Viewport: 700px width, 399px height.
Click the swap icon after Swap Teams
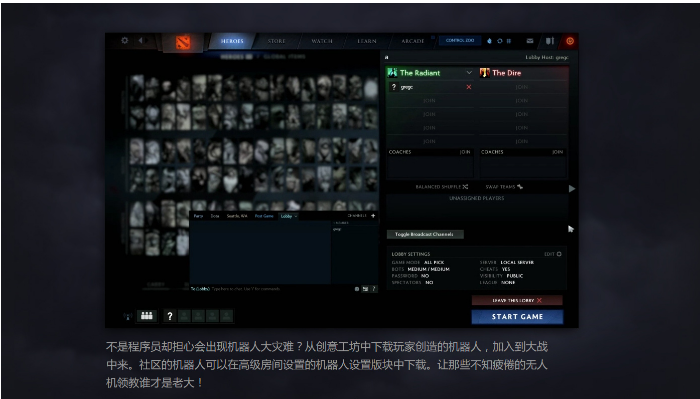click(x=520, y=187)
